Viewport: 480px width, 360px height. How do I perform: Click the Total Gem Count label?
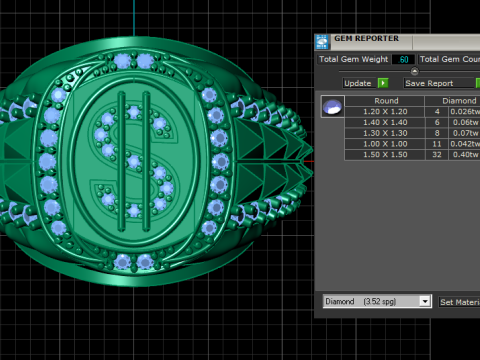click(449, 59)
